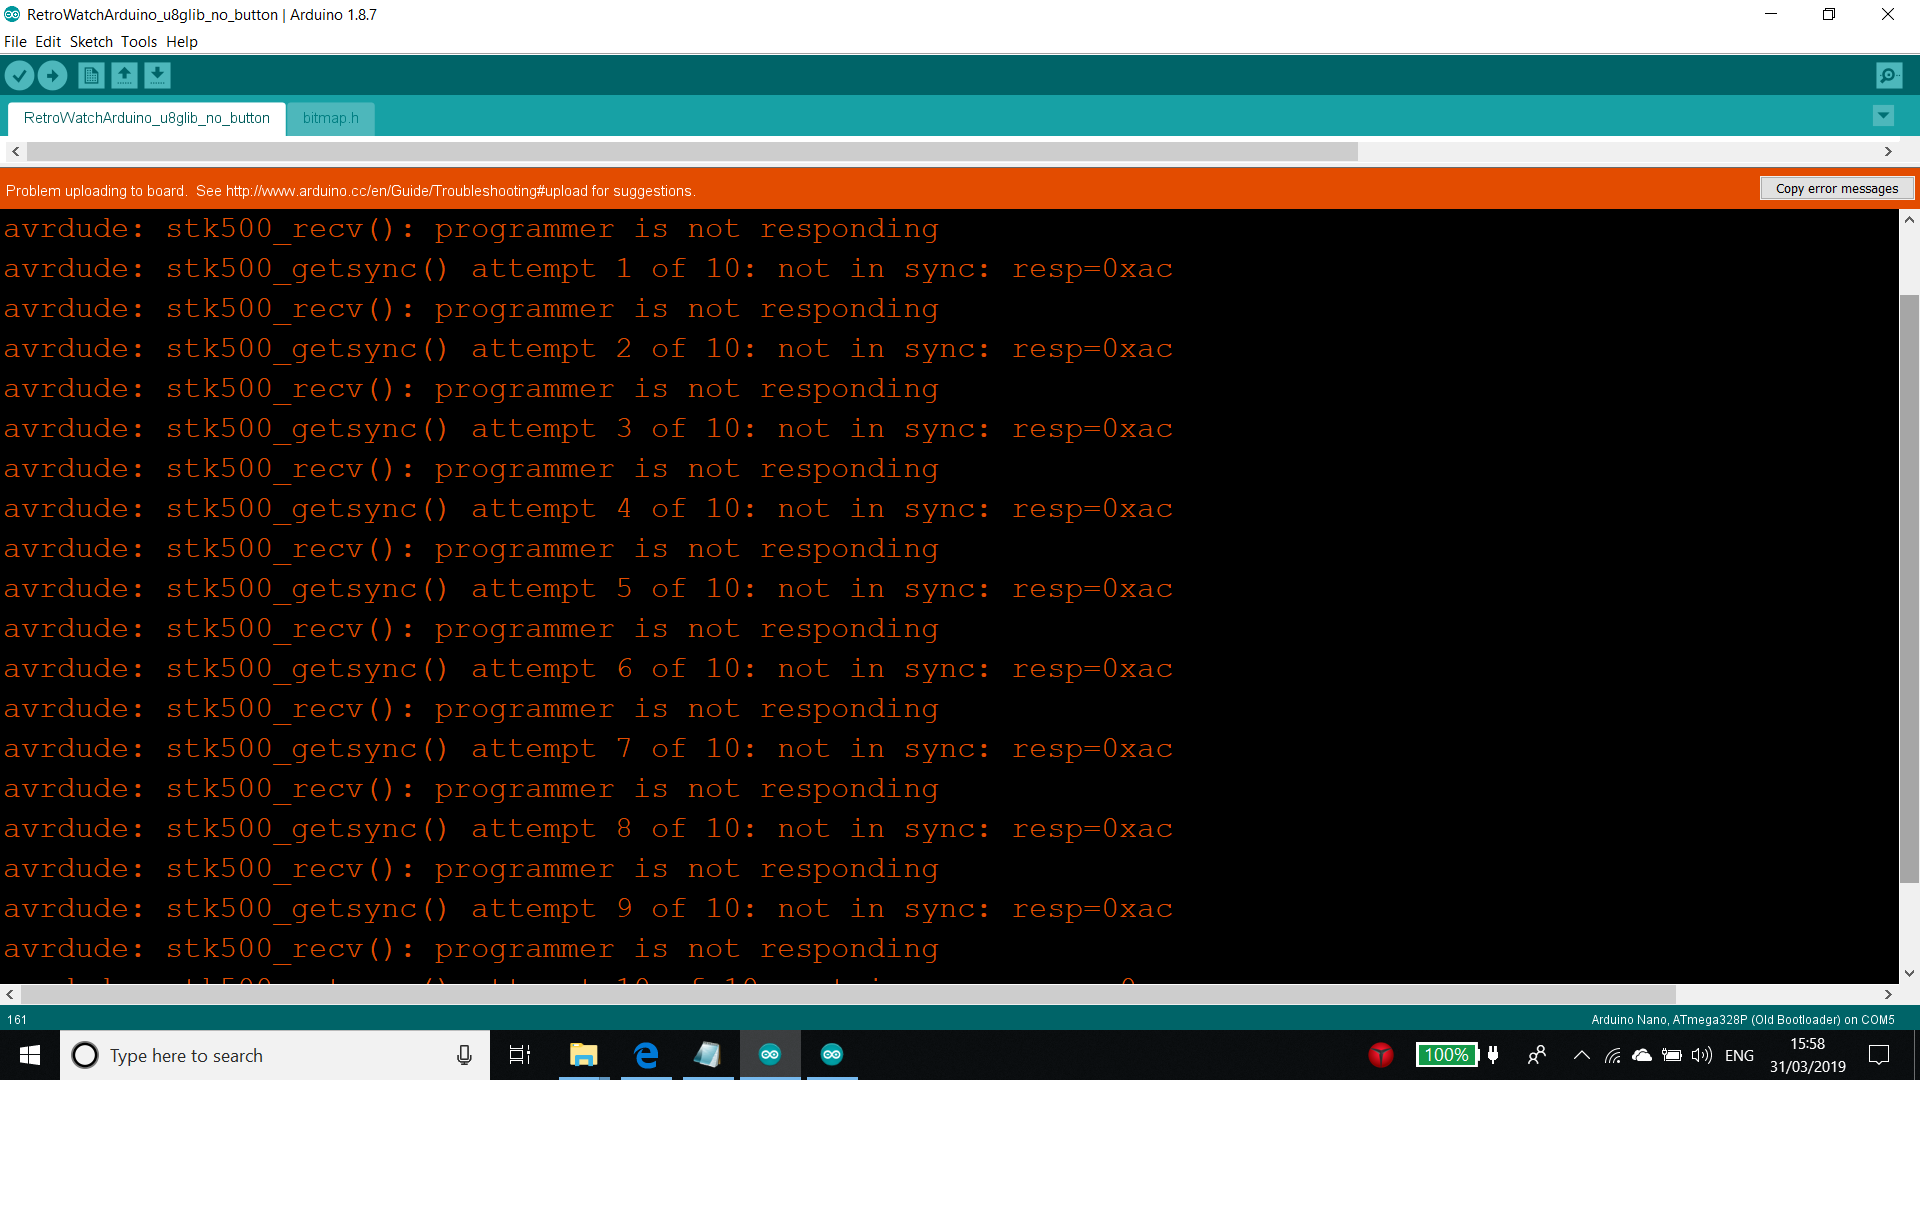The width and height of the screenshot is (1920, 1206).
Task: Click the Verify sketch checkmark icon
Action: (20, 76)
